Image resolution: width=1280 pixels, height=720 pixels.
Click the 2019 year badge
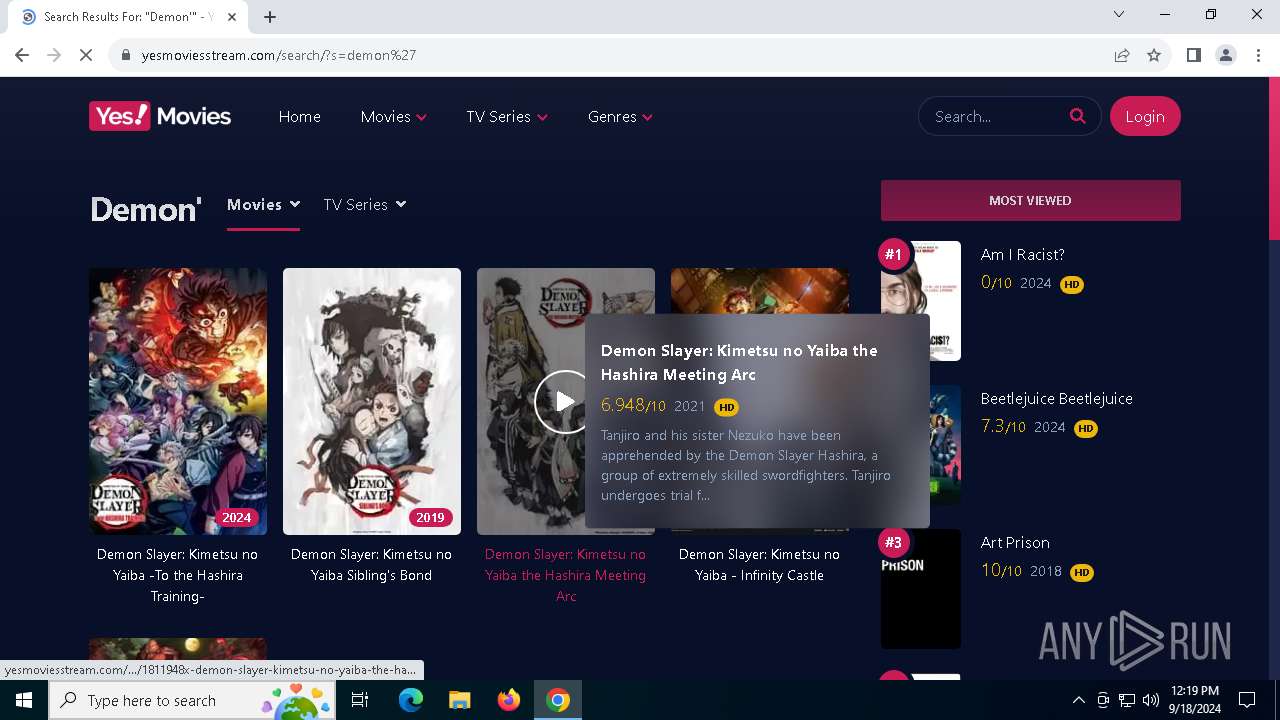point(431,517)
